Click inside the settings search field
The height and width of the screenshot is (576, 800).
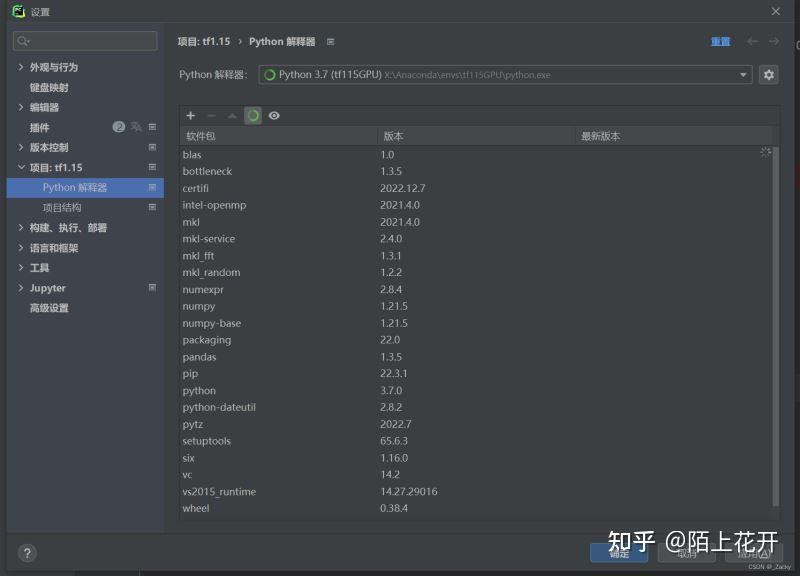coord(85,40)
